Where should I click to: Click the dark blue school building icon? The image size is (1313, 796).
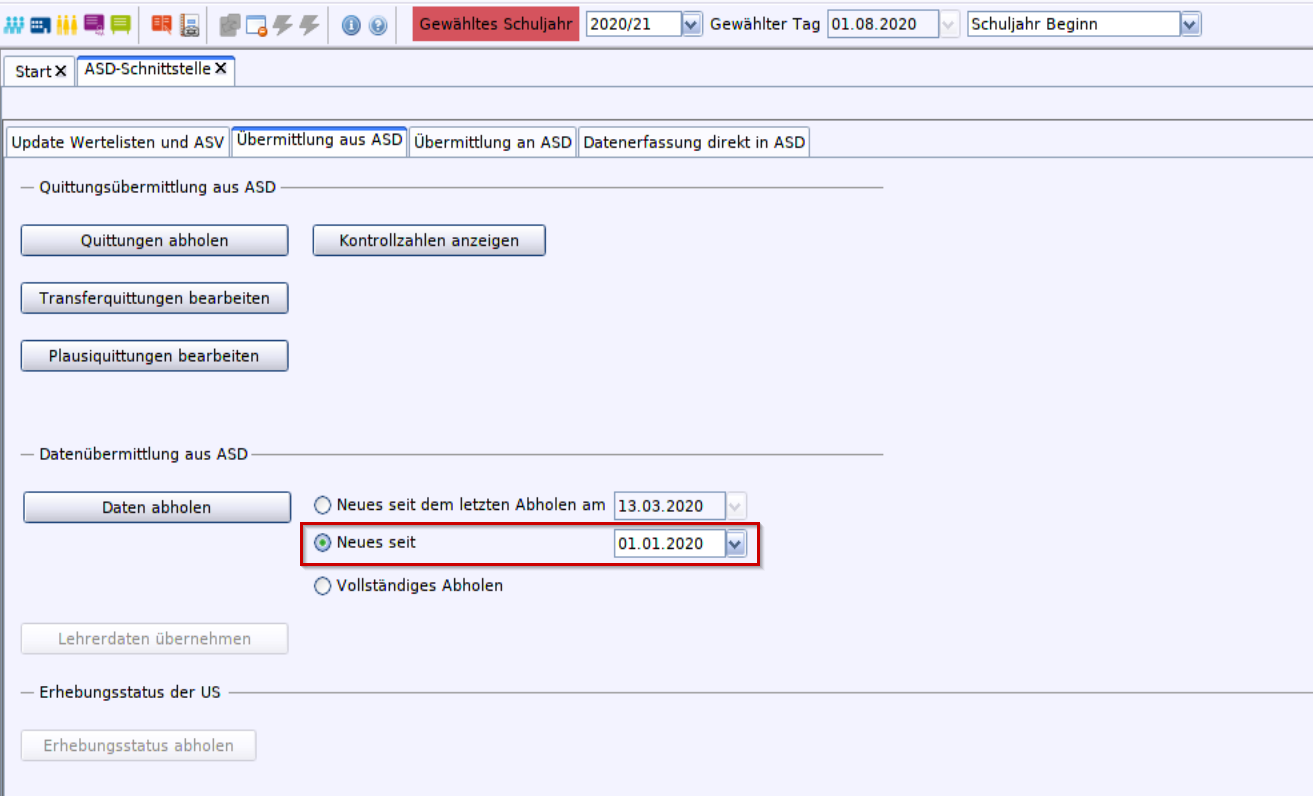click(x=40, y=24)
